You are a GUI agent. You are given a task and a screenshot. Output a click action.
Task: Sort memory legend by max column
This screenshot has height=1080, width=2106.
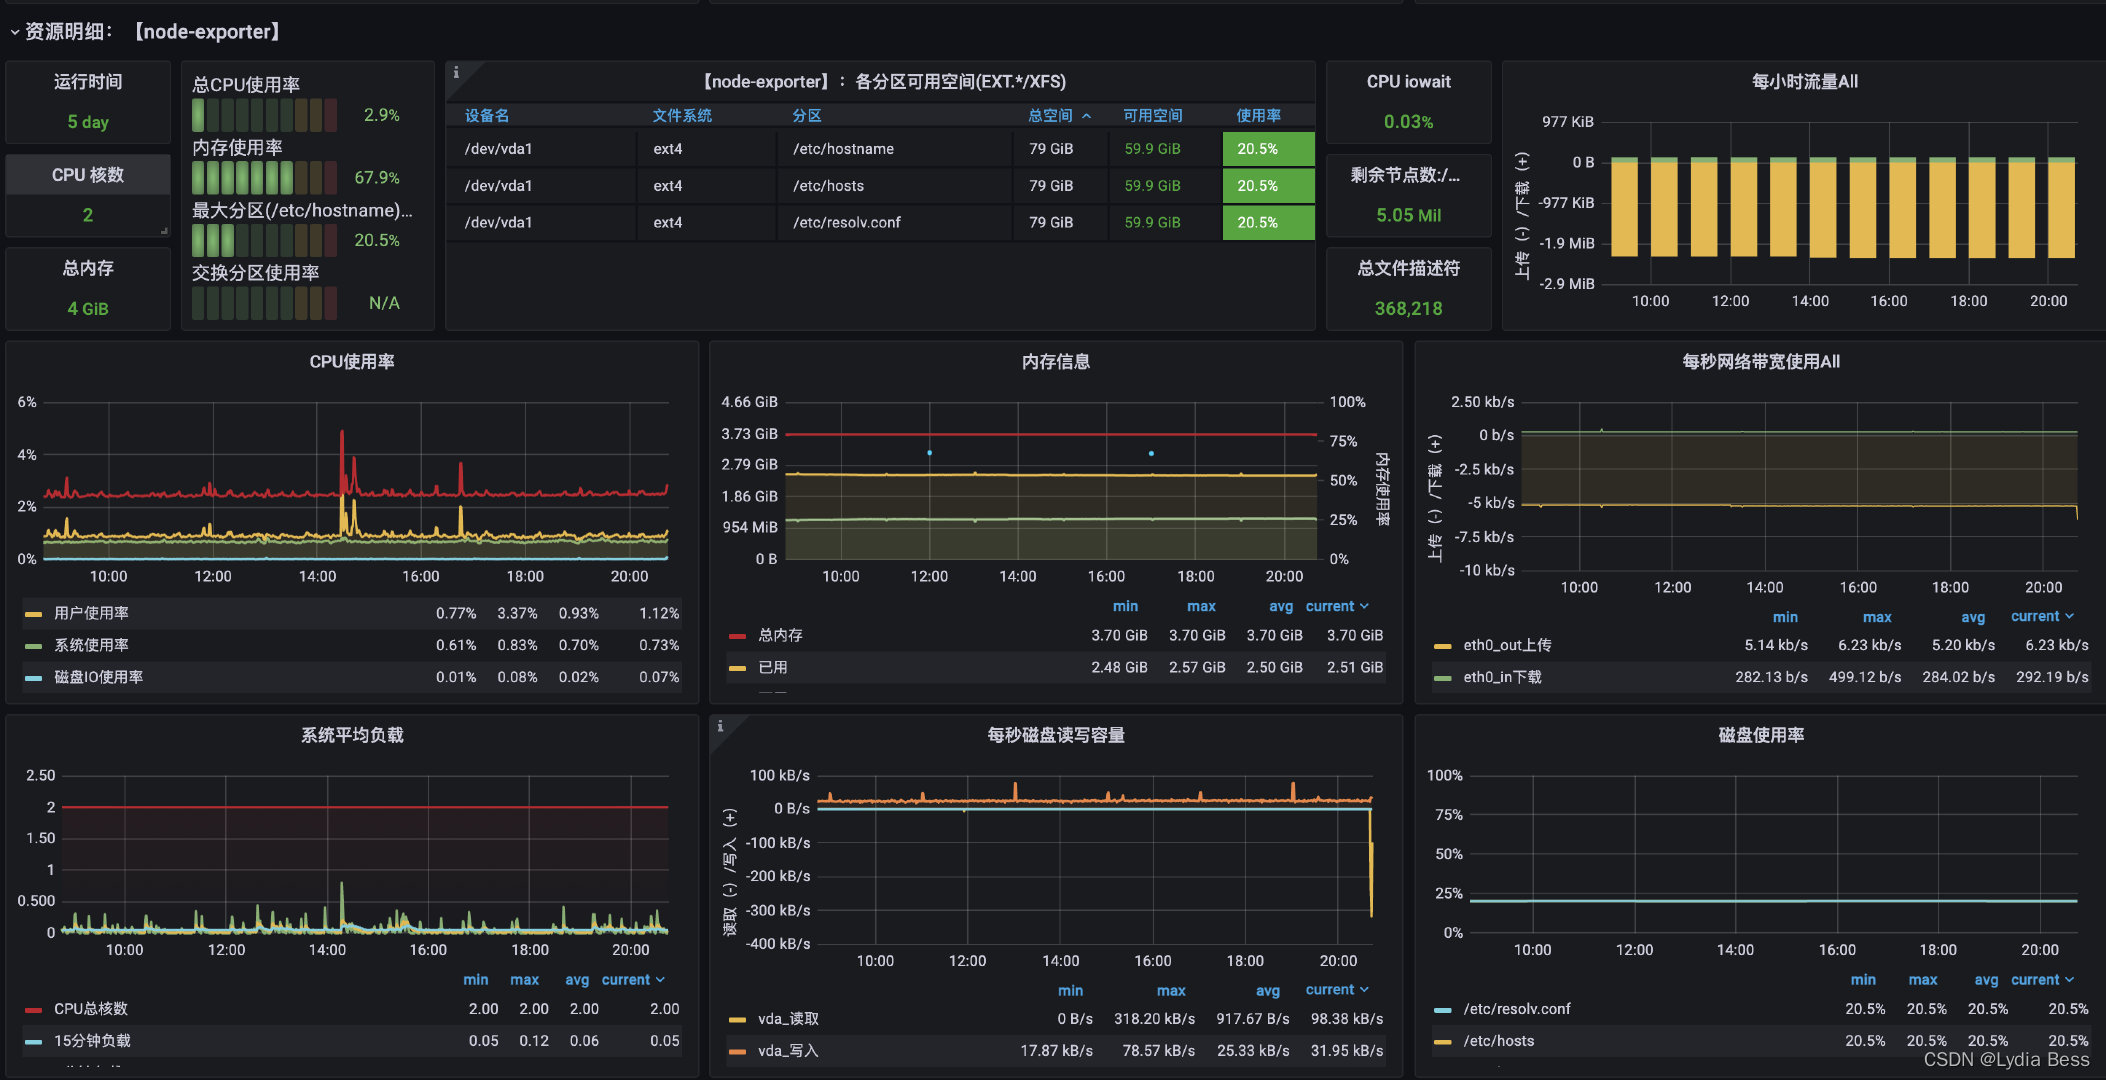click(x=1201, y=606)
